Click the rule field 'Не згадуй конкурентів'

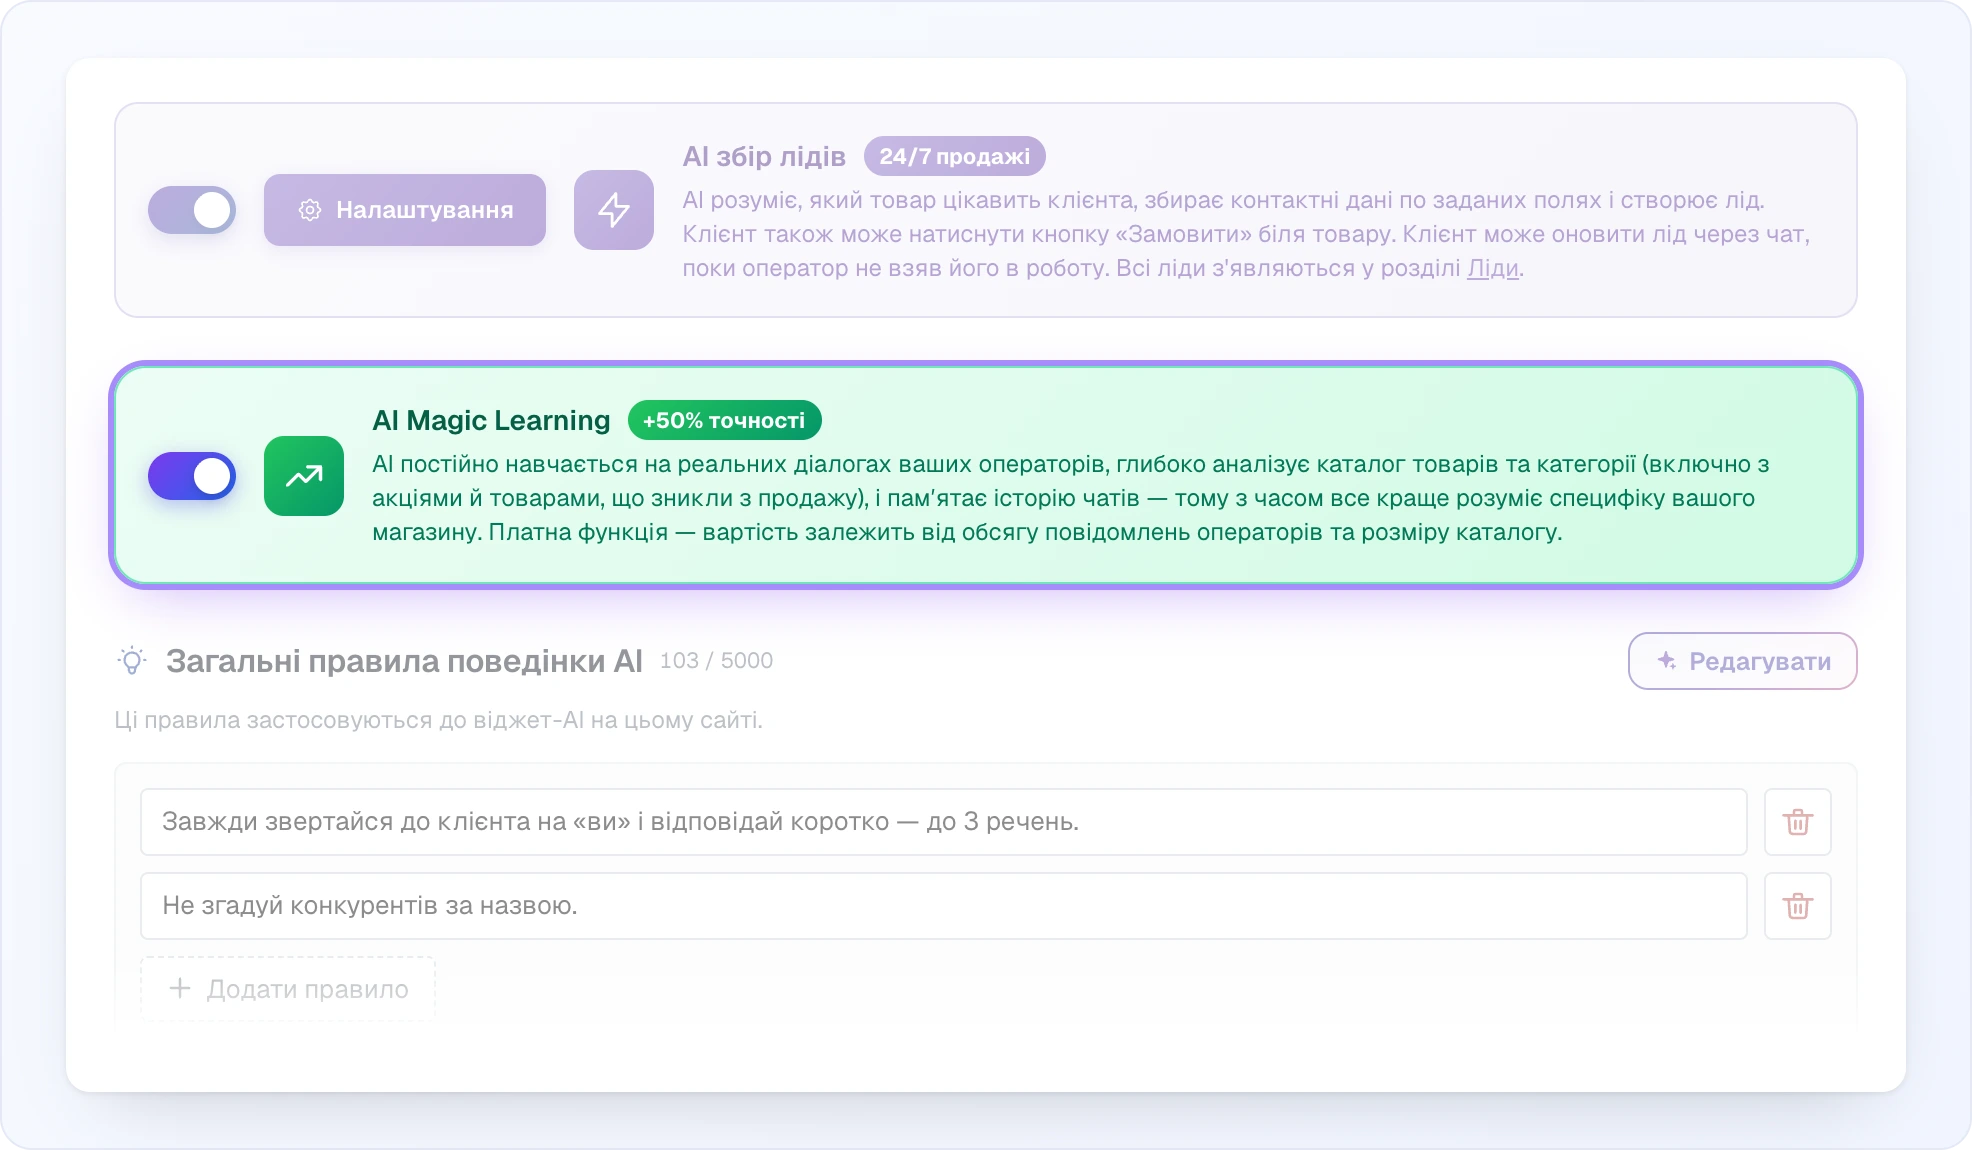point(944,906)
